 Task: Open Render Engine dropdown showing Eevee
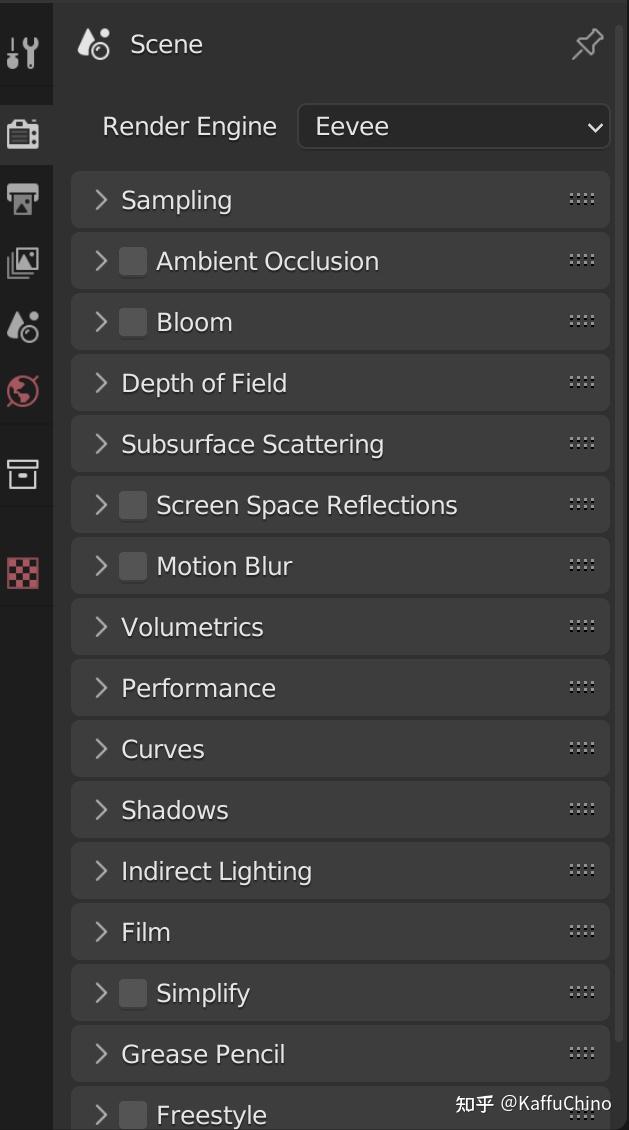pos(453,127)
